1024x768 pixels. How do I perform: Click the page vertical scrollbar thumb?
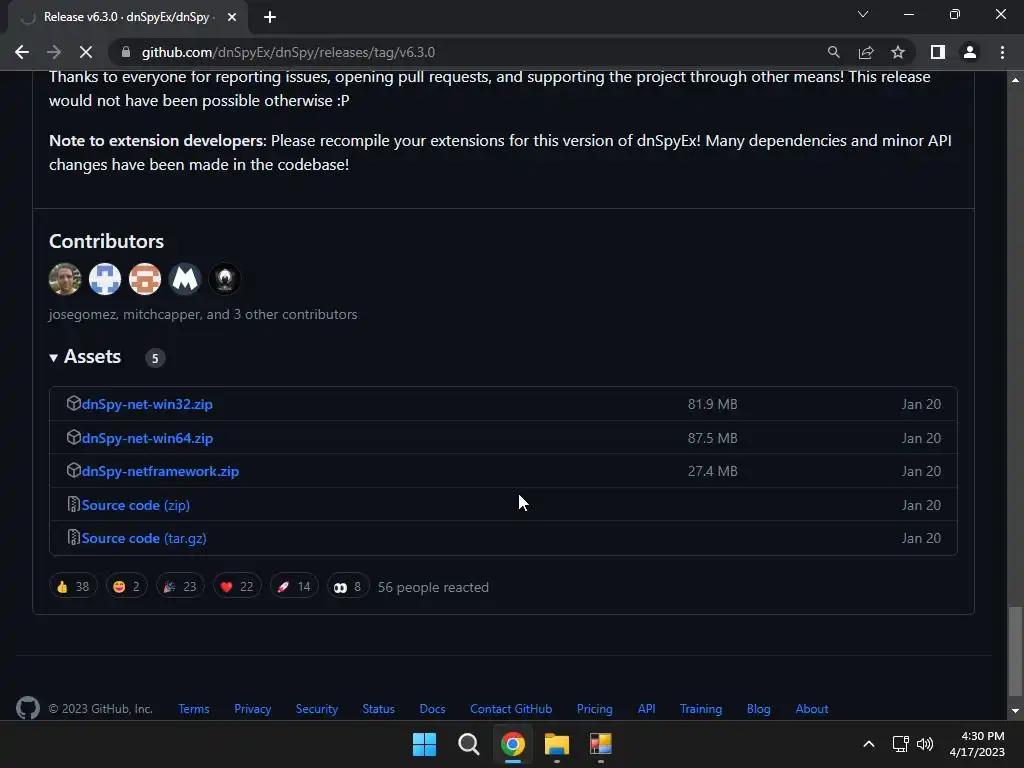[1015, 652]
